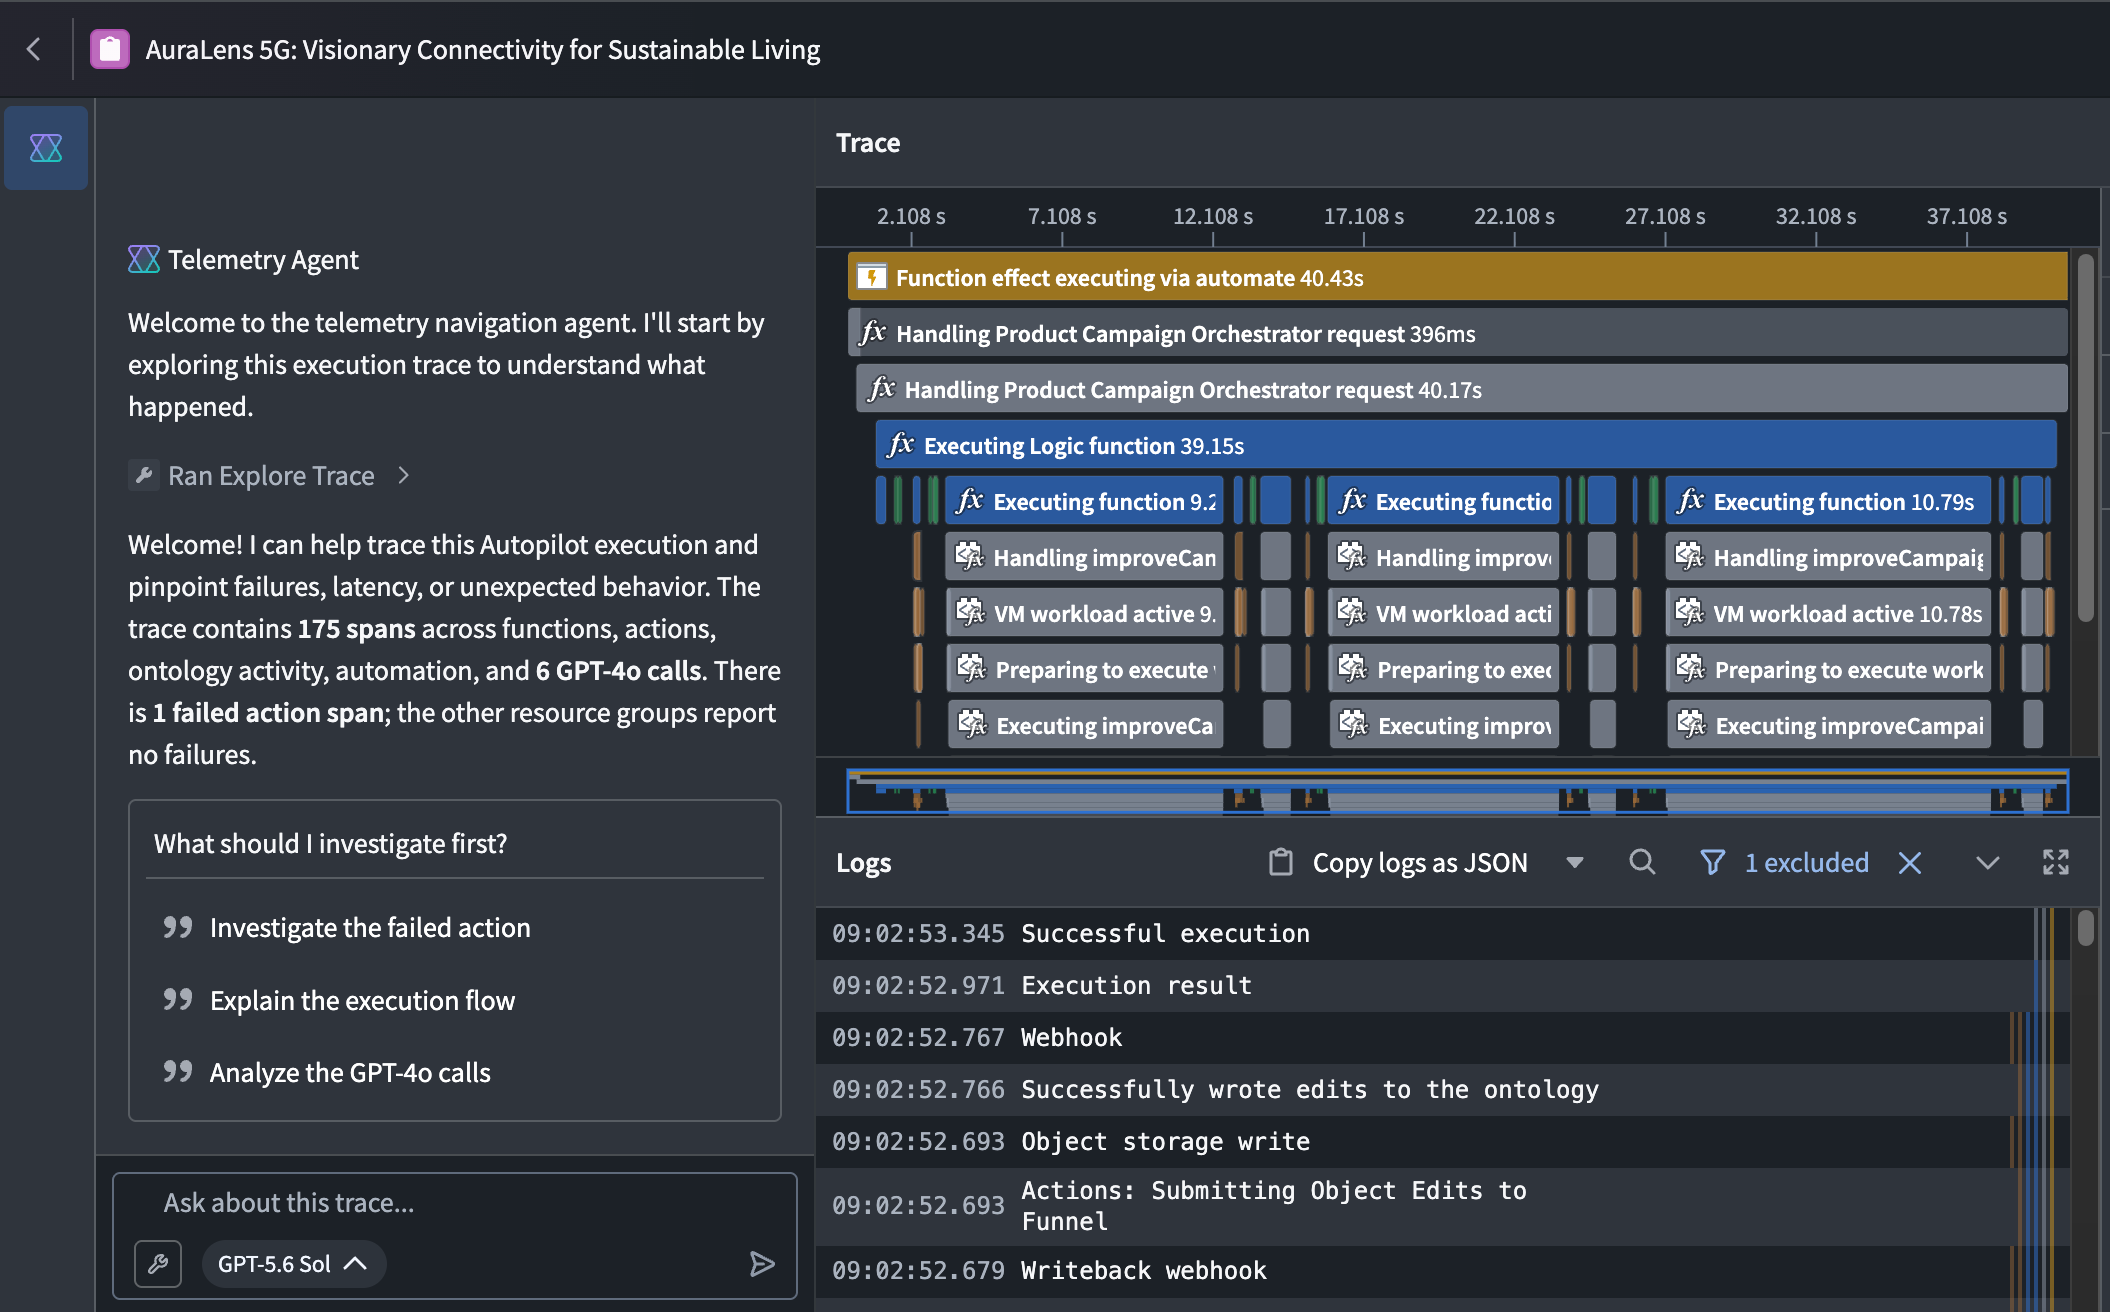This screenshot has width=2110, height=1312.
Task: Select the Webhook log row
Action: [x=1442, y=1037]
